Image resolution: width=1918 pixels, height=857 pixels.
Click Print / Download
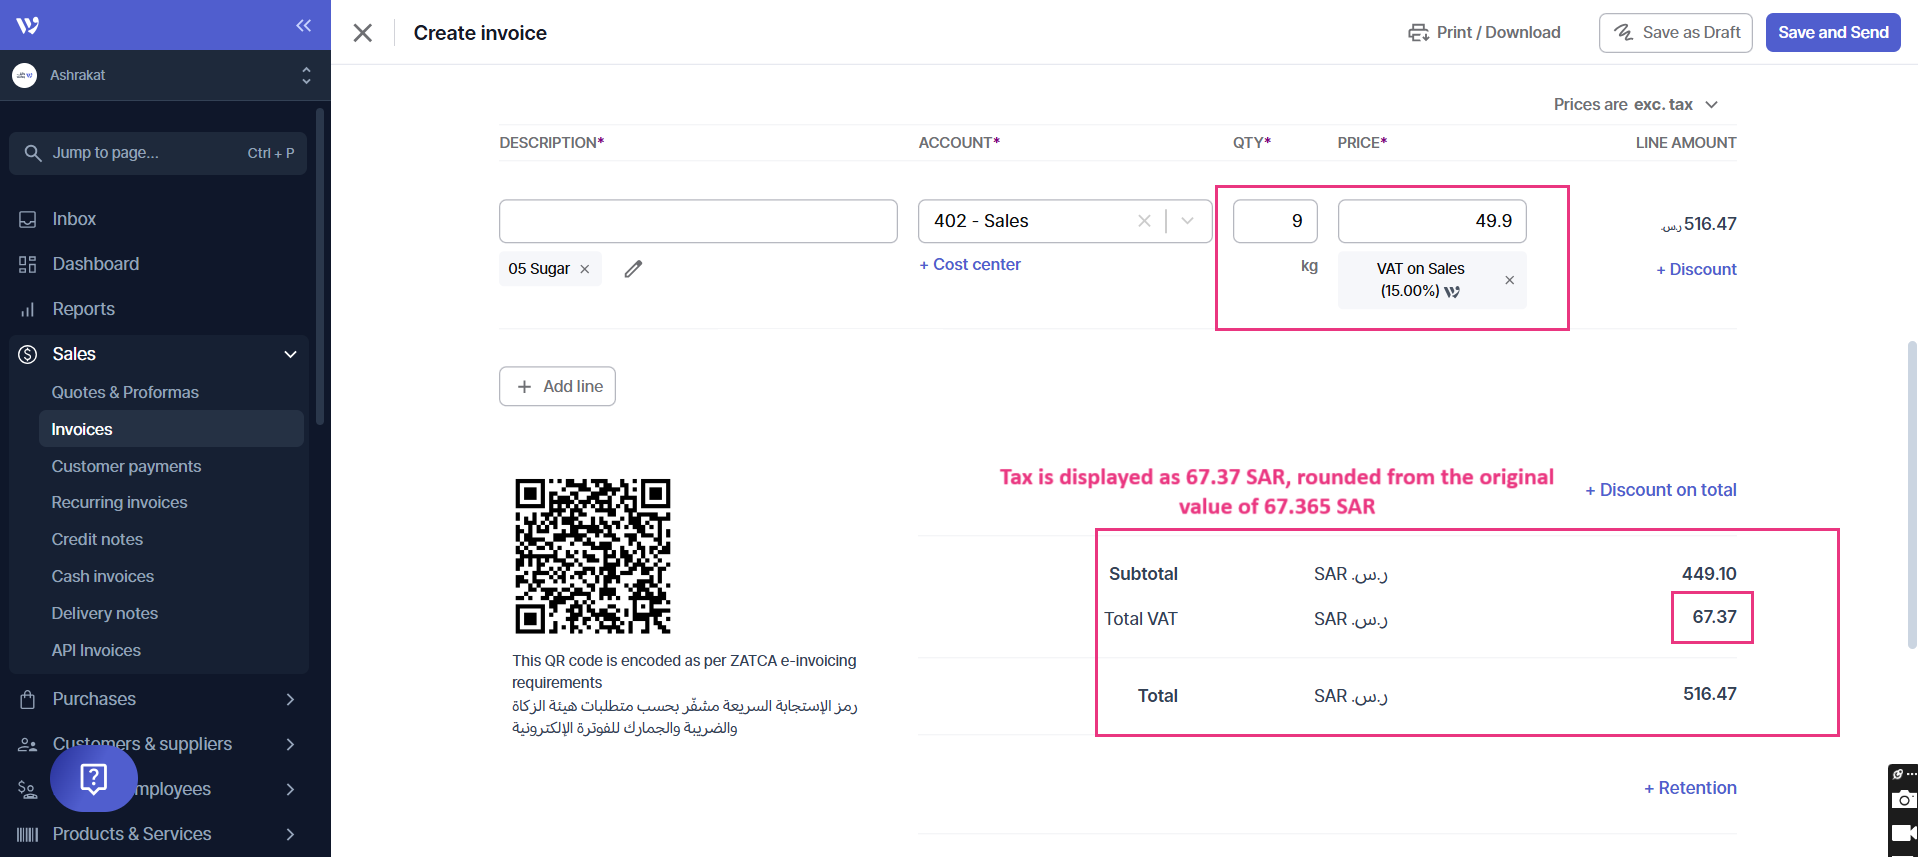point(1484,33)
